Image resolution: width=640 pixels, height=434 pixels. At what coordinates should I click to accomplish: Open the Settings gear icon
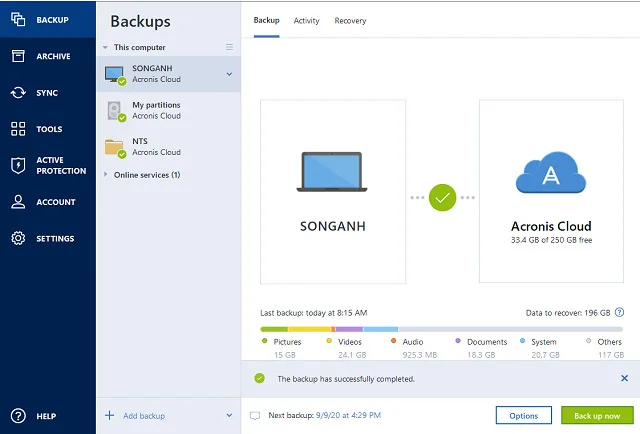[x=18, y=238]
